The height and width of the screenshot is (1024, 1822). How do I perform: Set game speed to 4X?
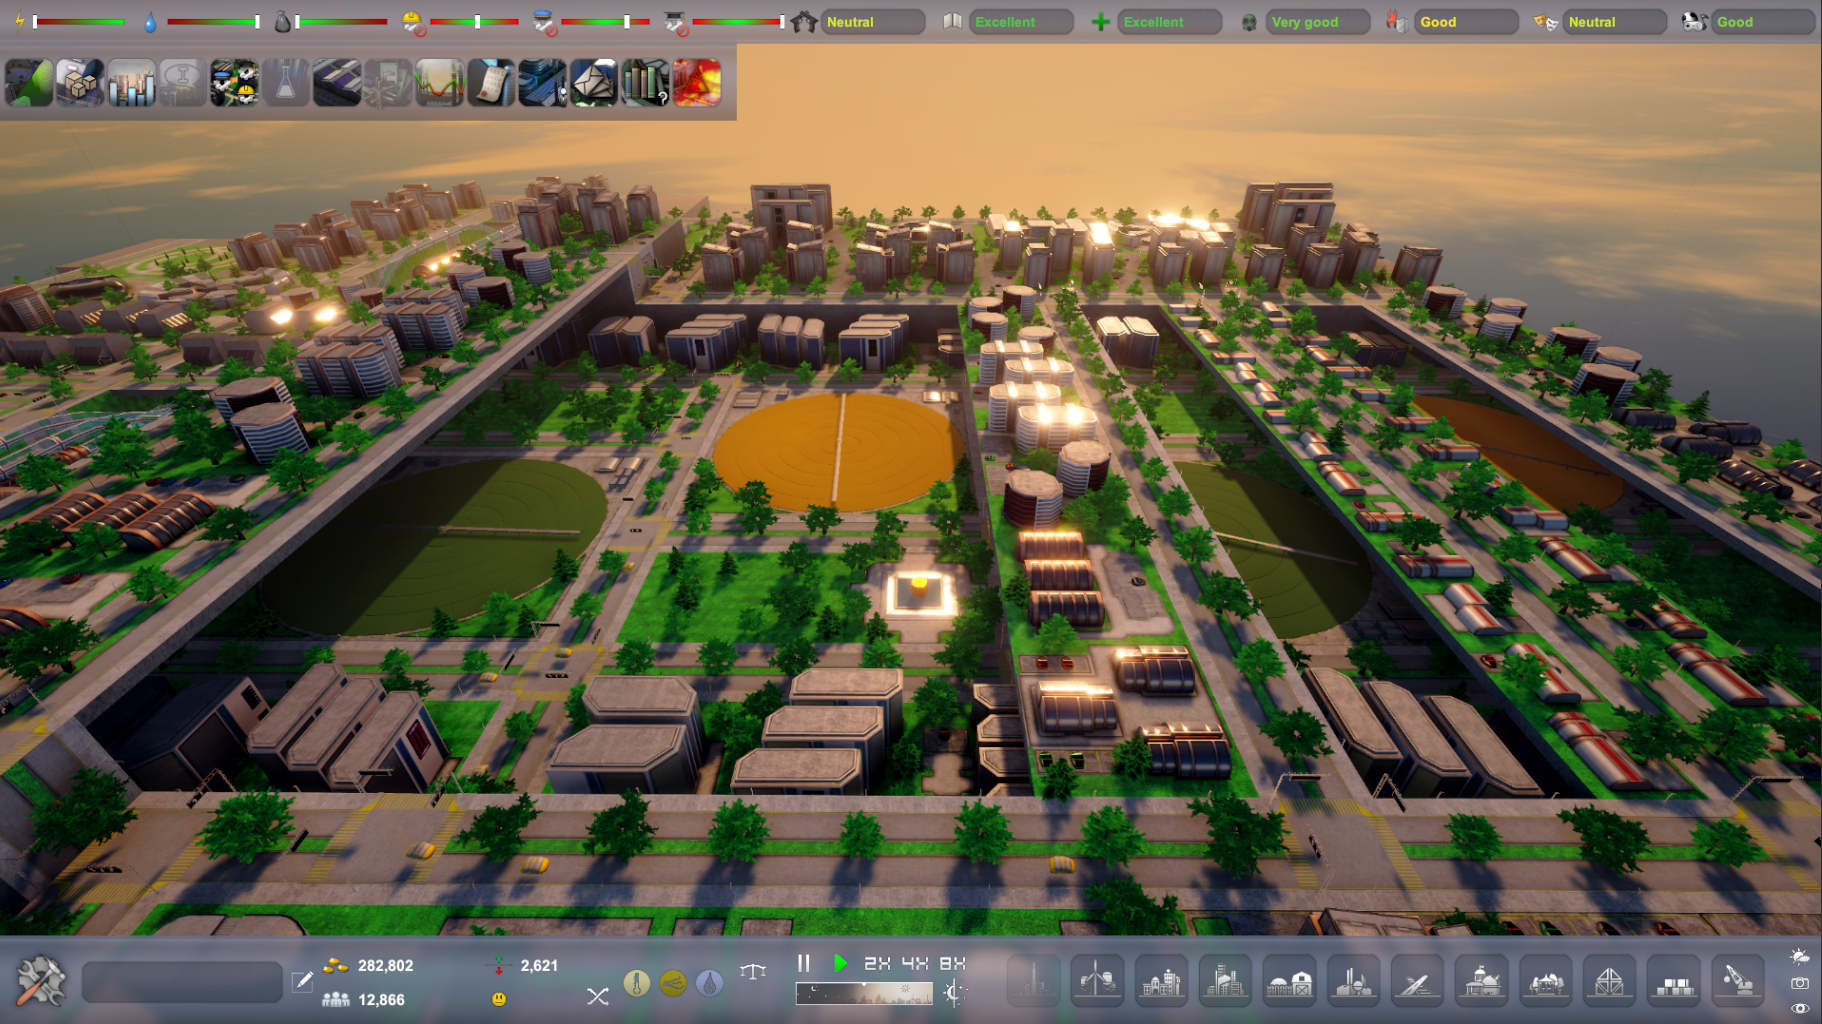click(x=915, y=963)
